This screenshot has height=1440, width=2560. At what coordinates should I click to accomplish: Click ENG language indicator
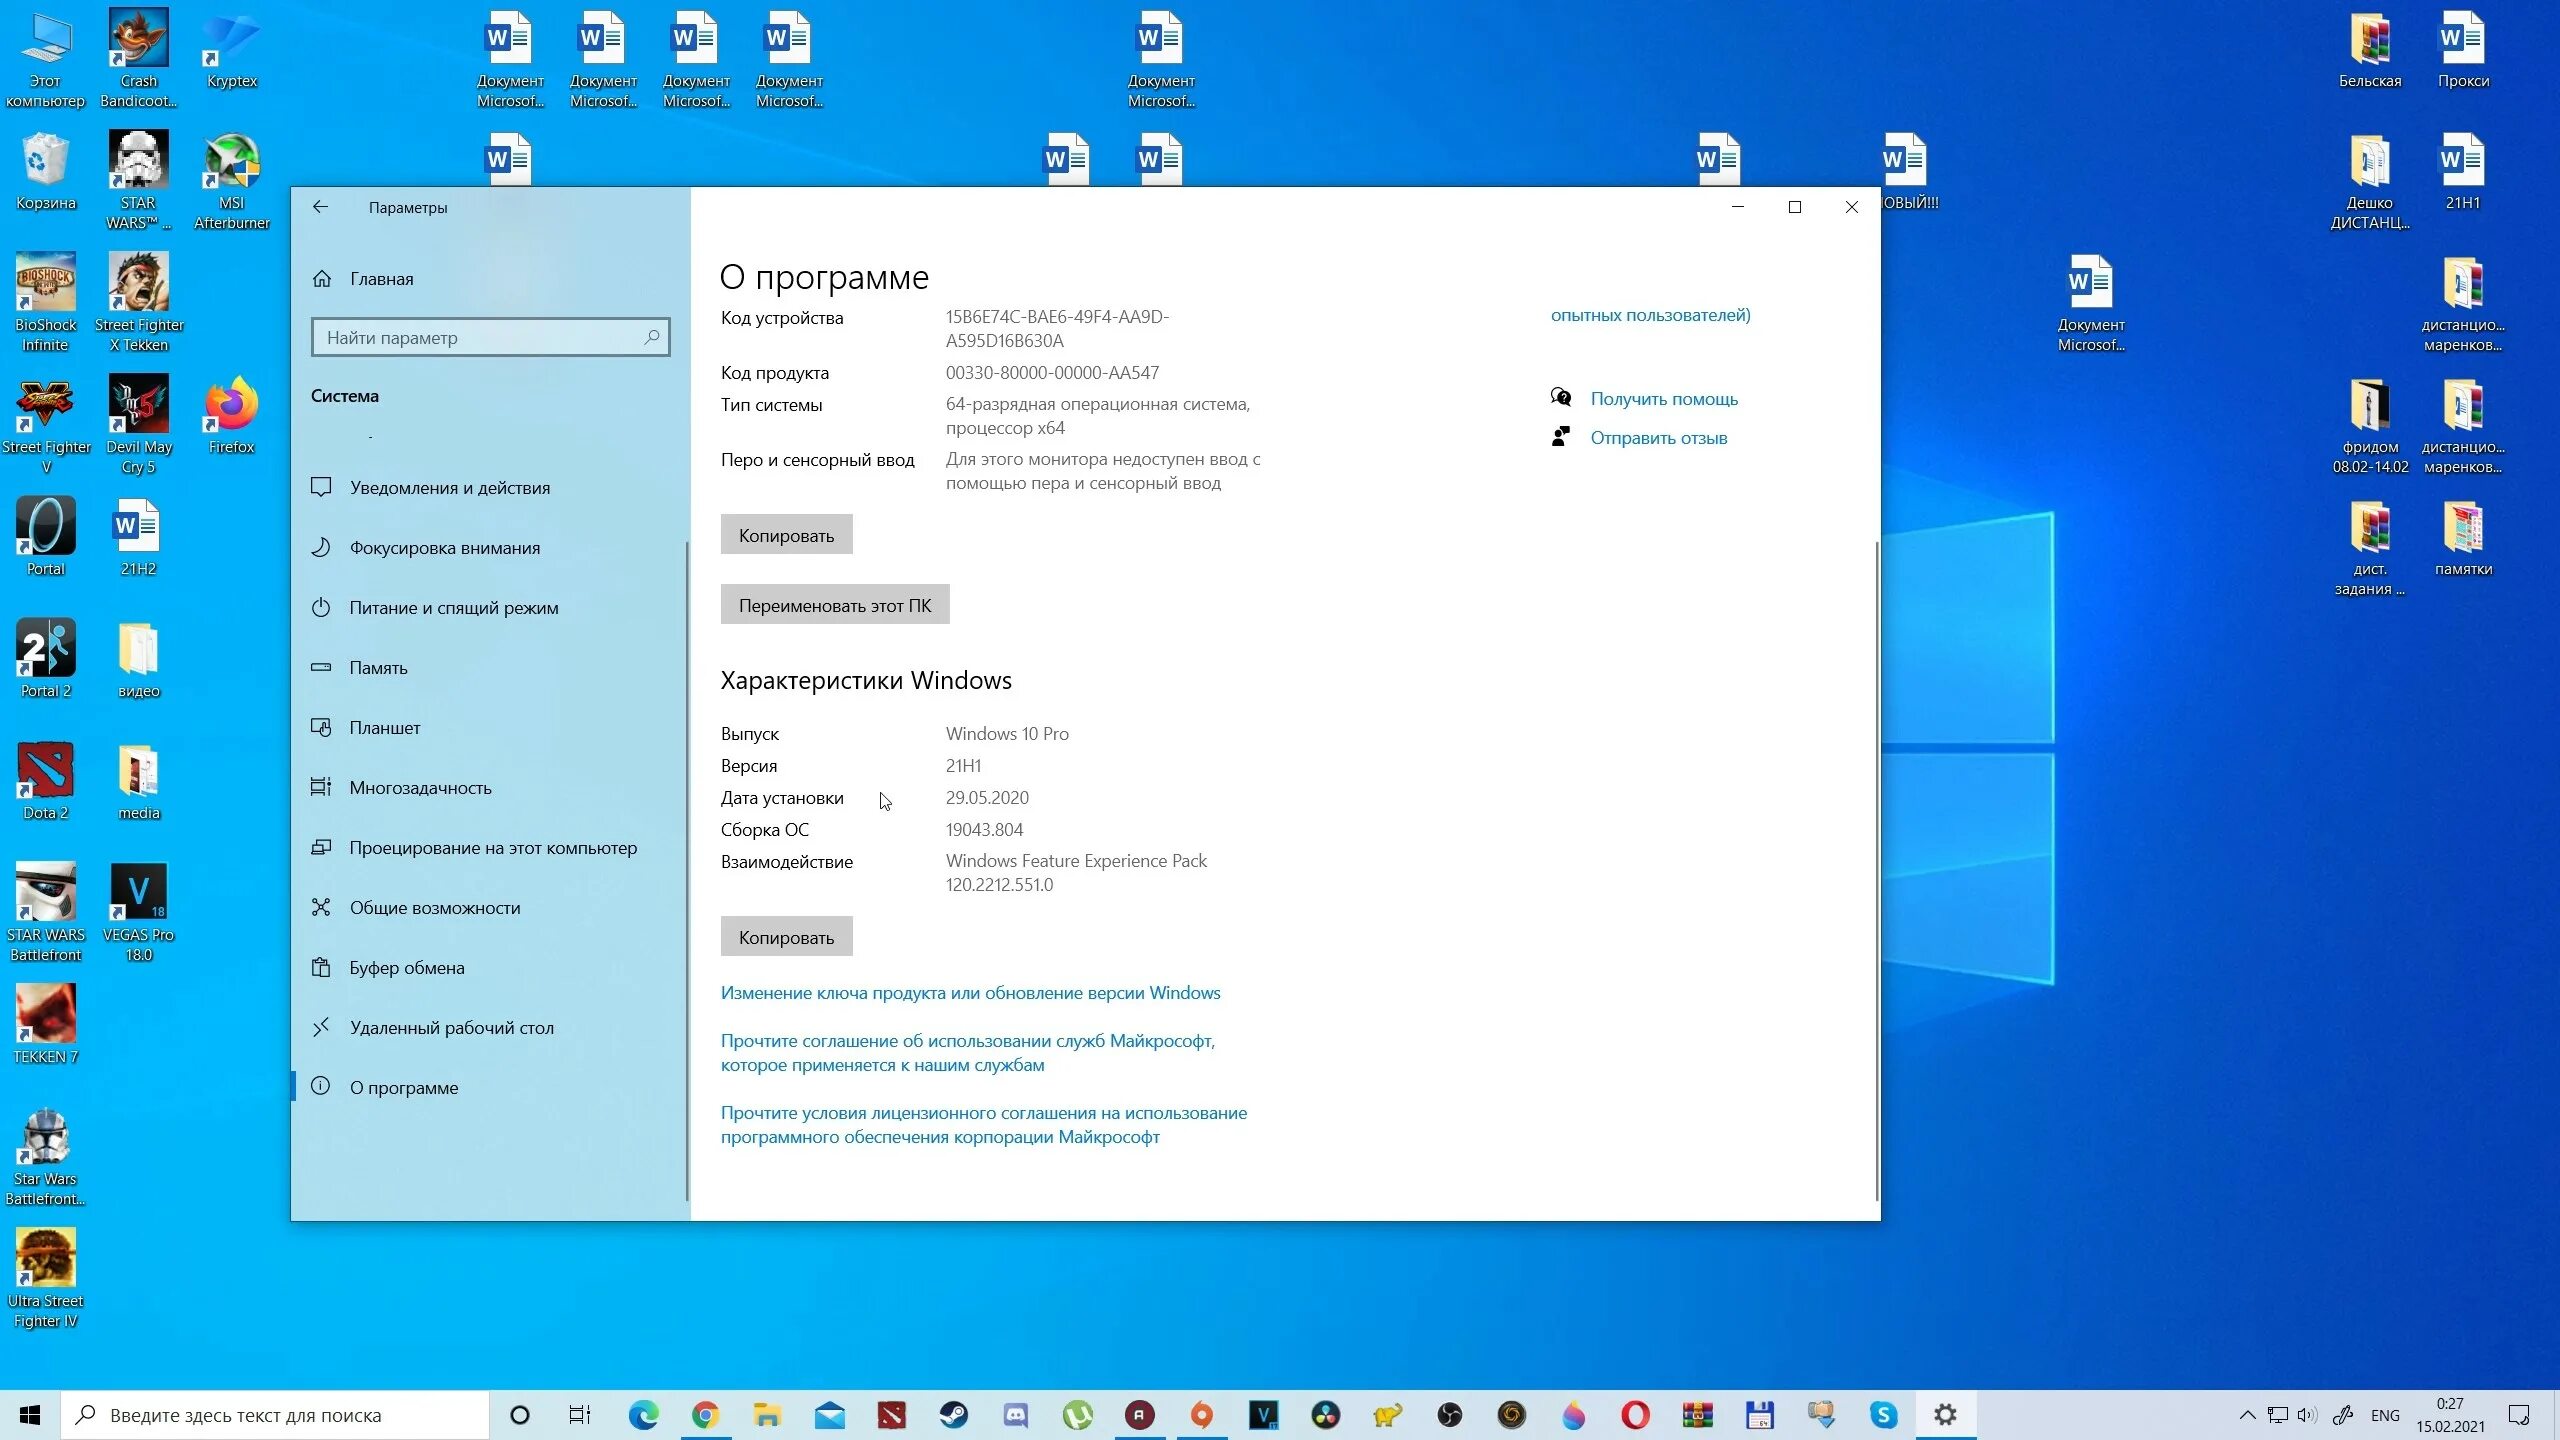pyautogui.click(x=2385, y=1415)
